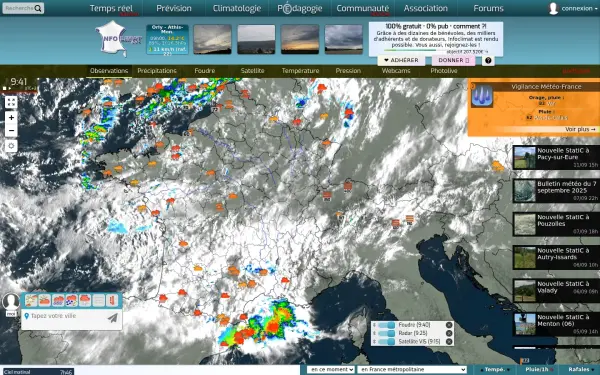The image size is (600, 375).
Task: Open 'Nouvelle StatIC à Pouzolles' news
Action: pyautogui.click(x=556, y=224)
